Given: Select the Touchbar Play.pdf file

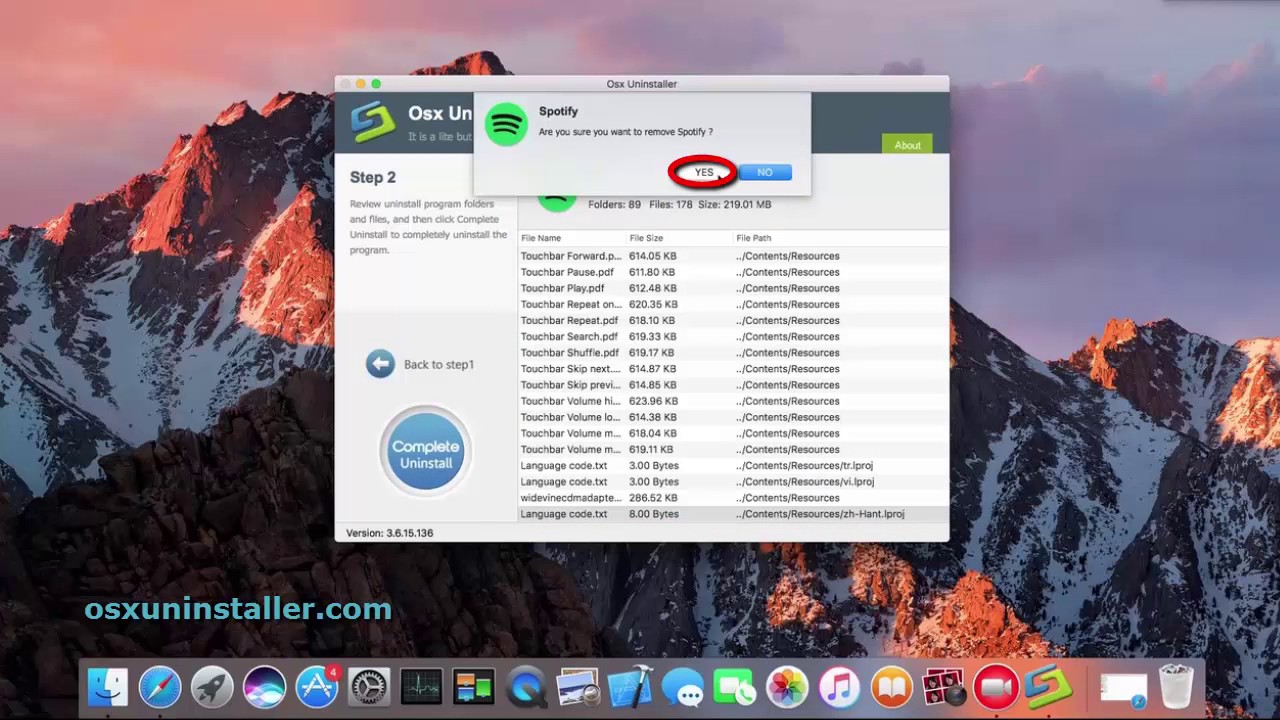Looking at the screenshot, I should [733, 288].
